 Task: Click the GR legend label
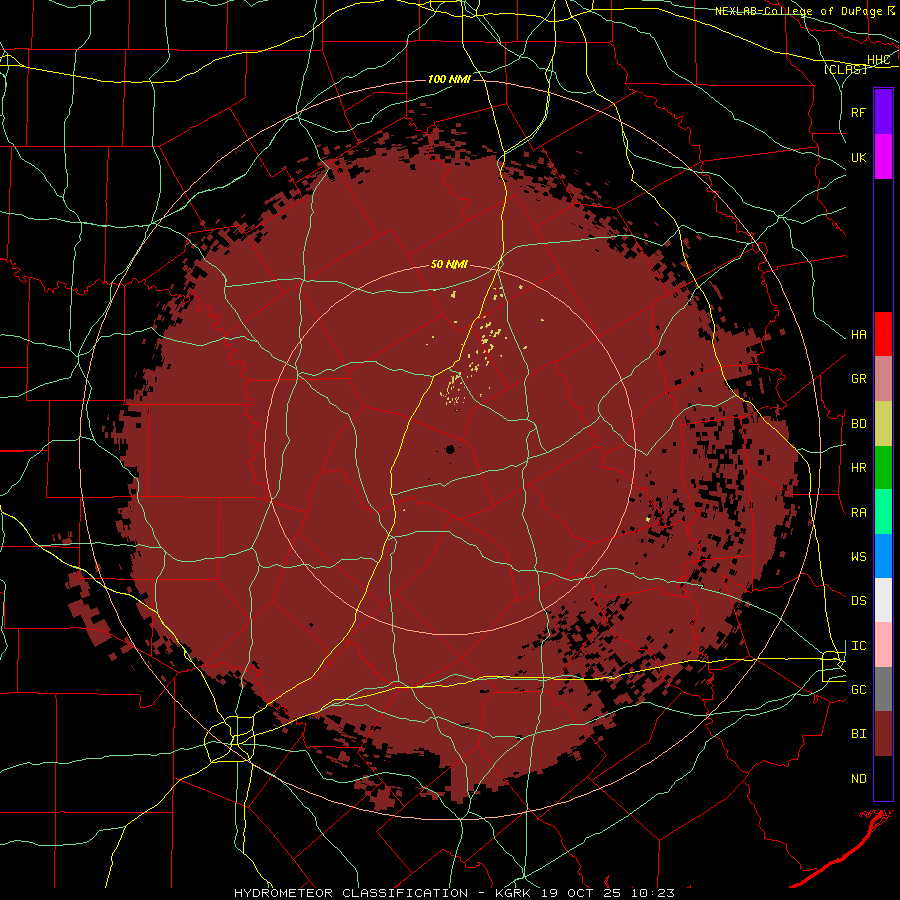859,379
